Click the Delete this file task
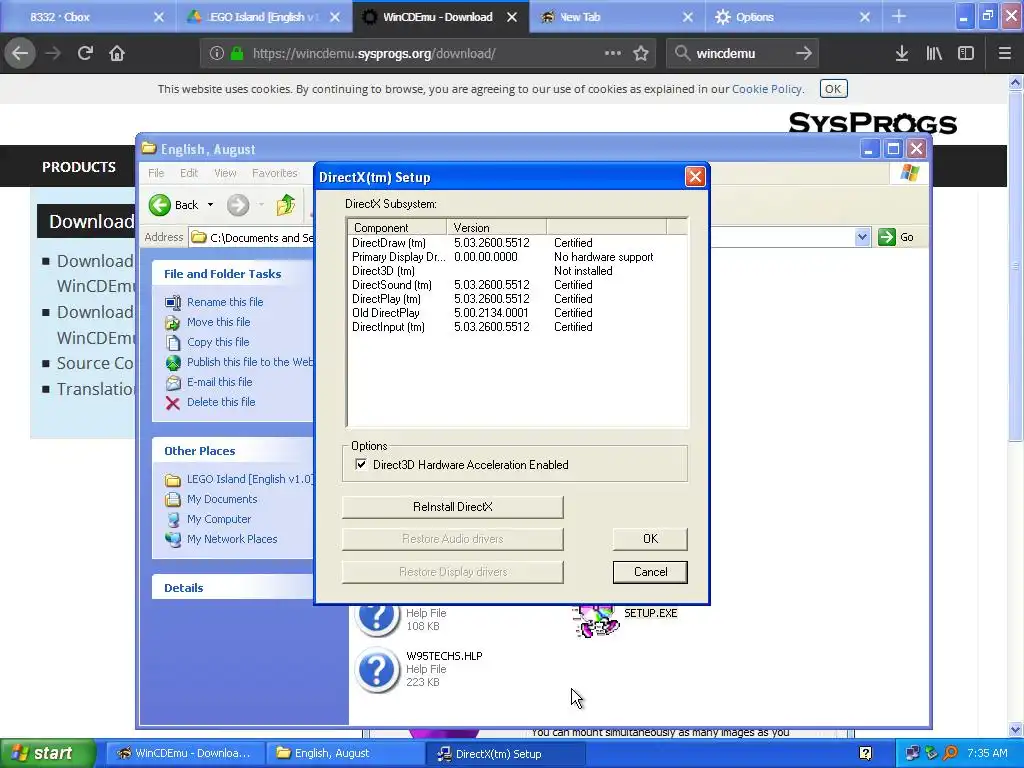Viewport: 1024px width, 768px height. (x=221, y=402)
